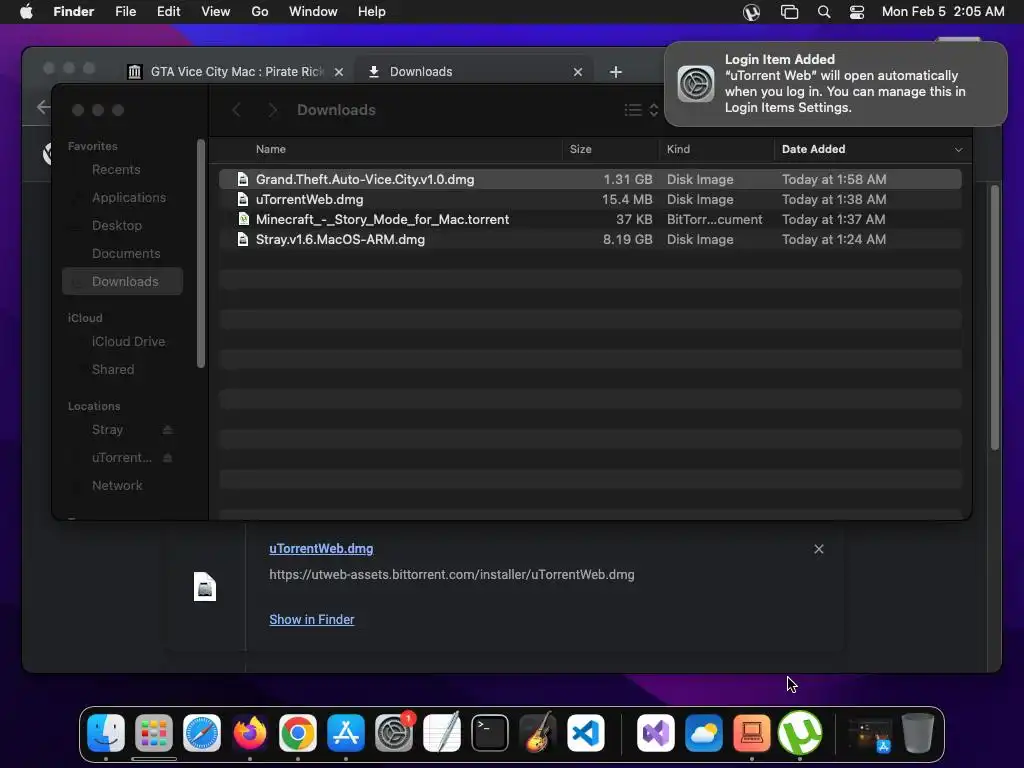Open the cloud weather app in Dock
The width and height of the screenshot is (1024, 768).
(x=703, y=733)
